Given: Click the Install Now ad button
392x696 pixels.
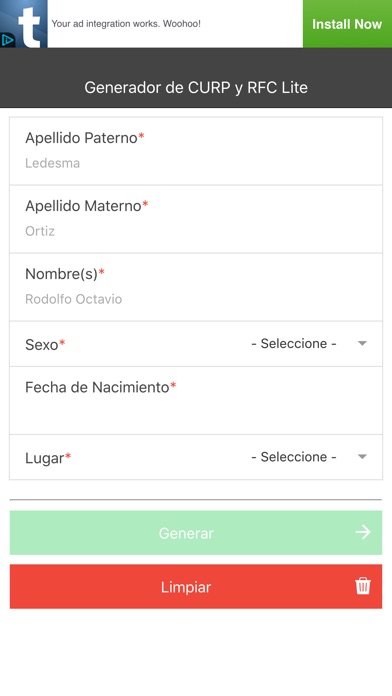Looking at the screenshot, I should 347,24.
